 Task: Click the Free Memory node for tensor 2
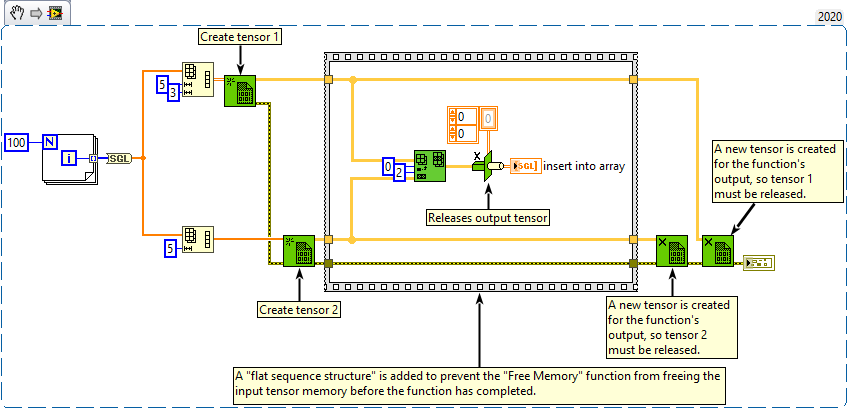coord(671,250)
